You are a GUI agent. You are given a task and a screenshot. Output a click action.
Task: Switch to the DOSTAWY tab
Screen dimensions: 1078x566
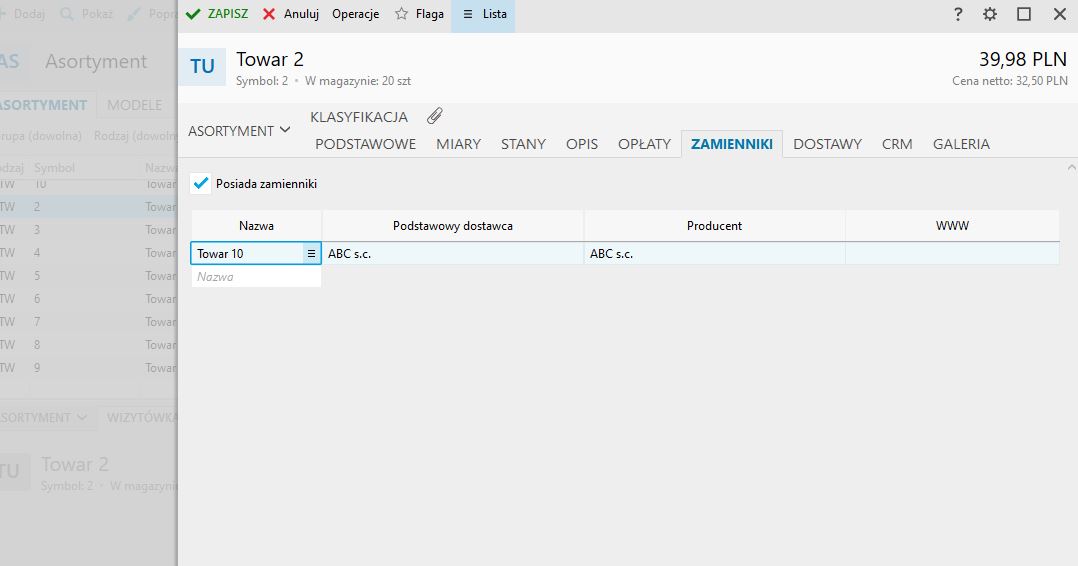coord(827,144)
